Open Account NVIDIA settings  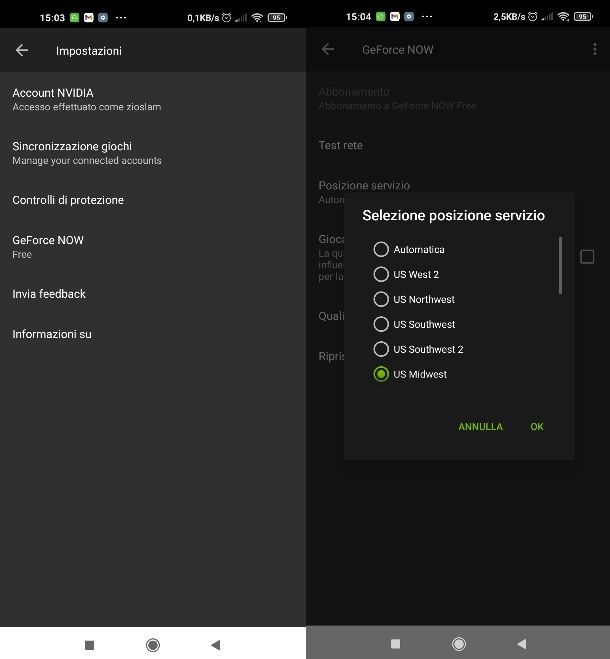(x=153, y=99)
